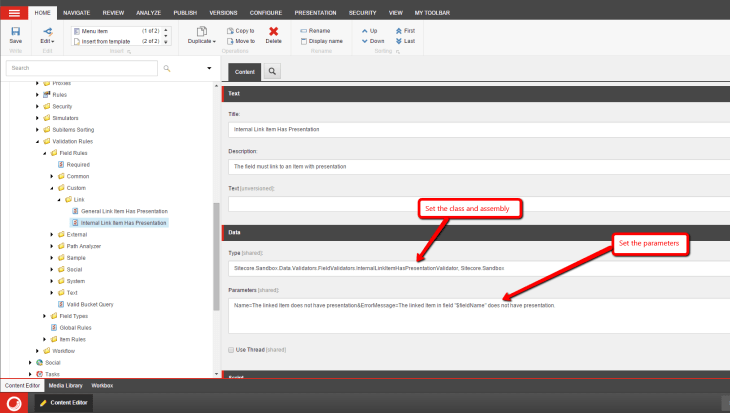Image resolution: width=730 pixels, height=413 pixels.
Task: Open the SECURITY ribbon tab
Action: coord(362,13)
